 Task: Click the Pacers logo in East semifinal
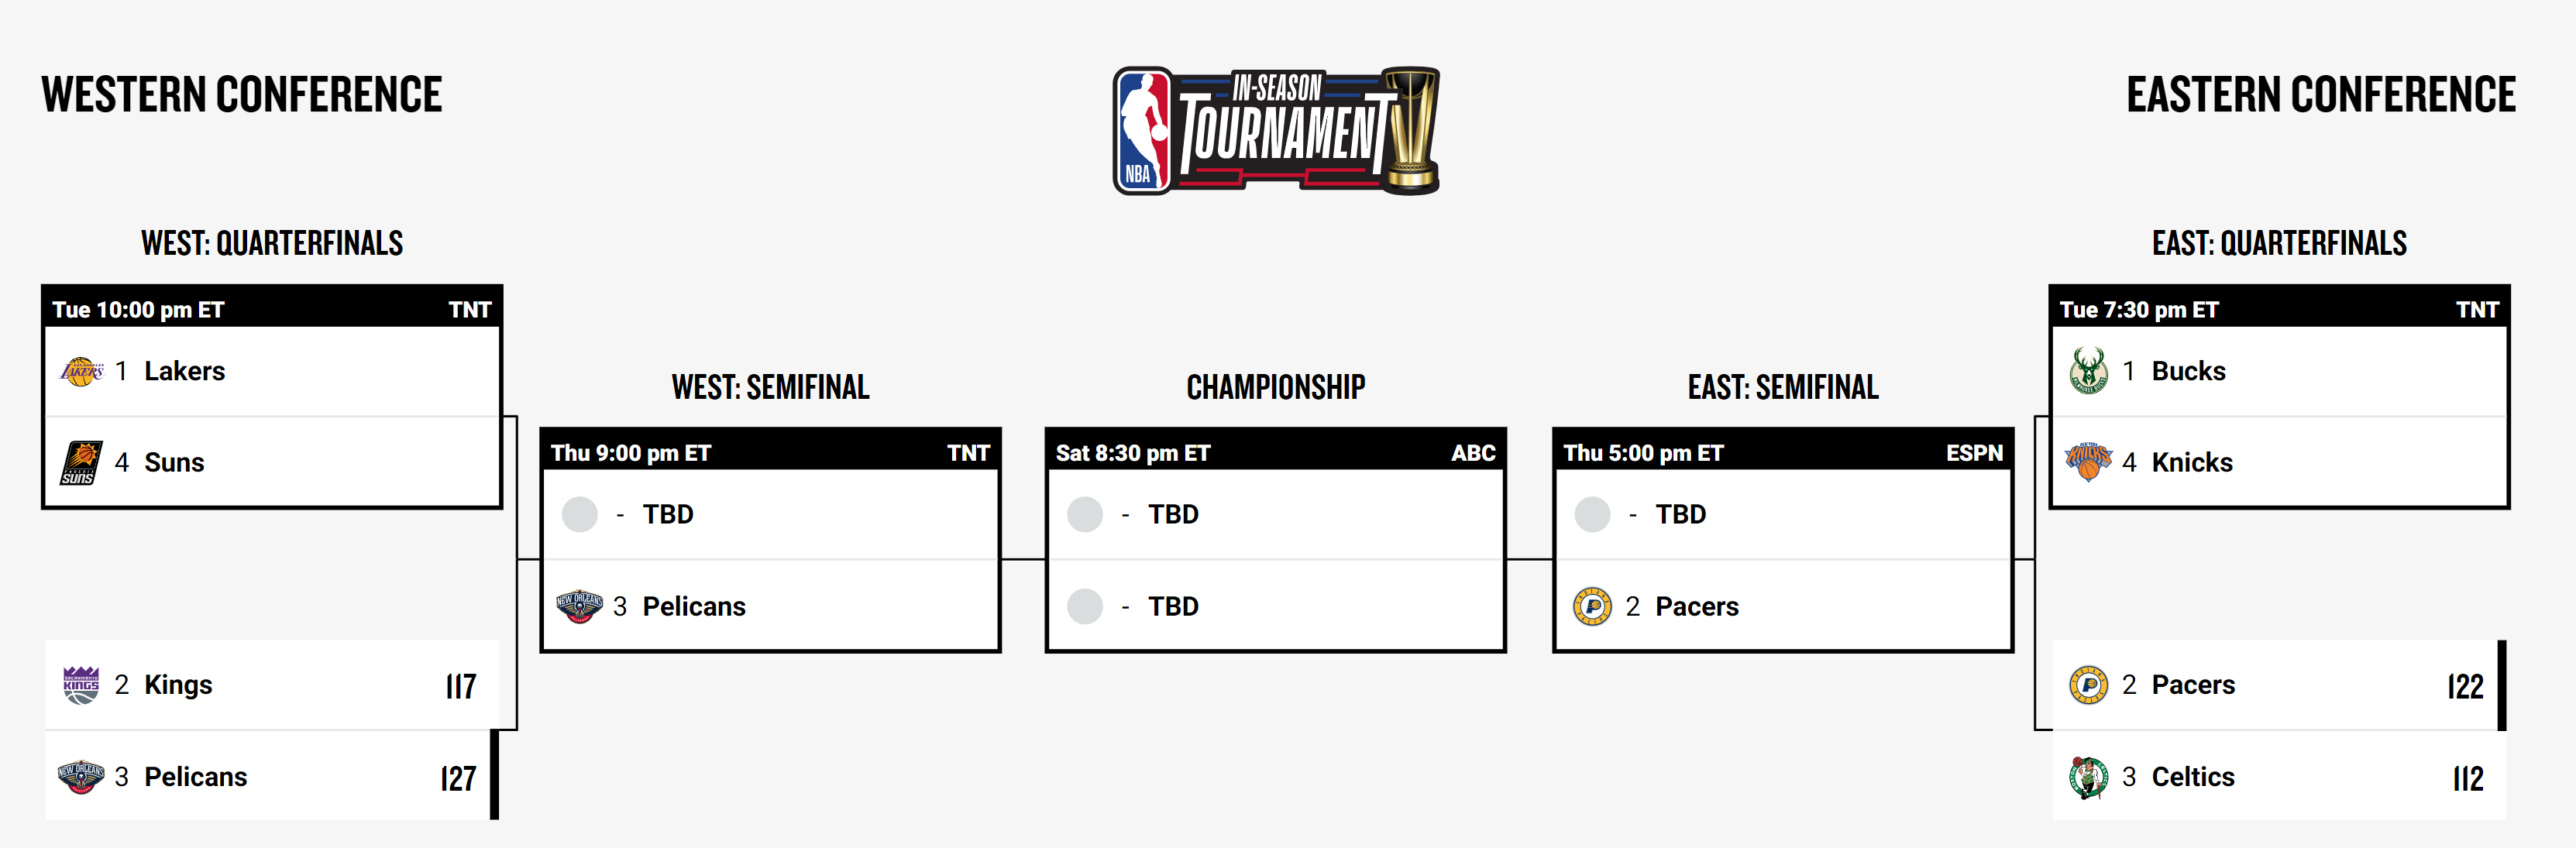click(1592, 606)
